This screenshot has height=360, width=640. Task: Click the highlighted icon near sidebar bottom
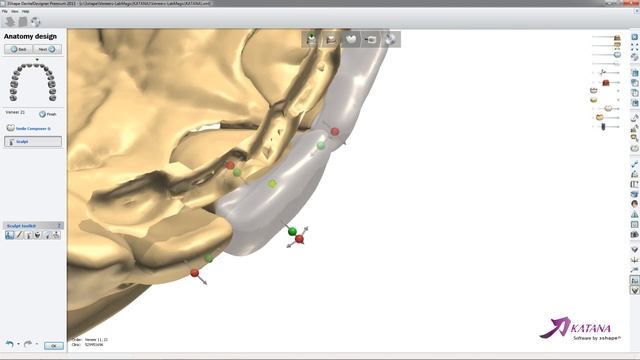tap(635, 280)
